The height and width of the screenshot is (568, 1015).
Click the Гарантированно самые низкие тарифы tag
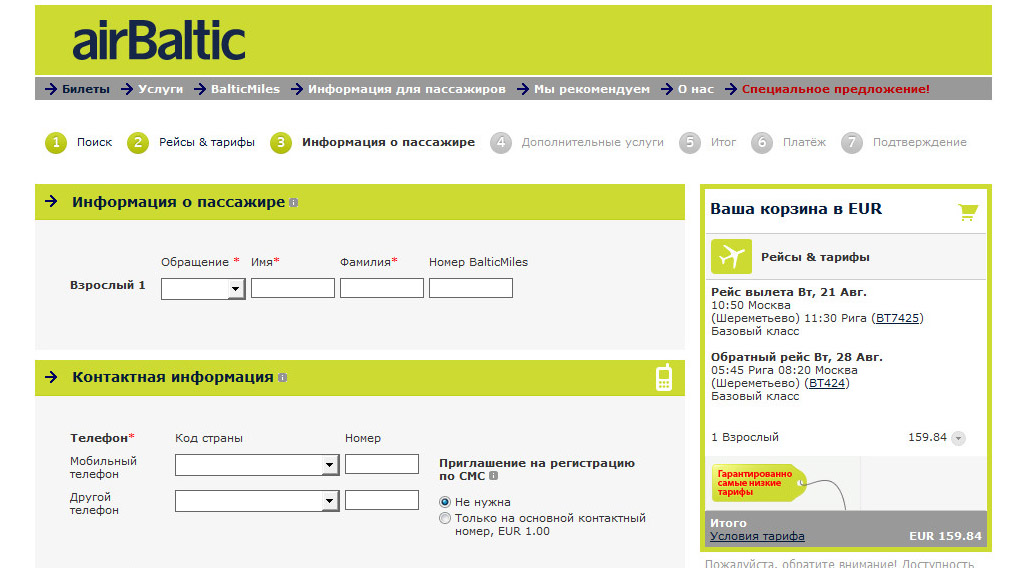(758, 483)
